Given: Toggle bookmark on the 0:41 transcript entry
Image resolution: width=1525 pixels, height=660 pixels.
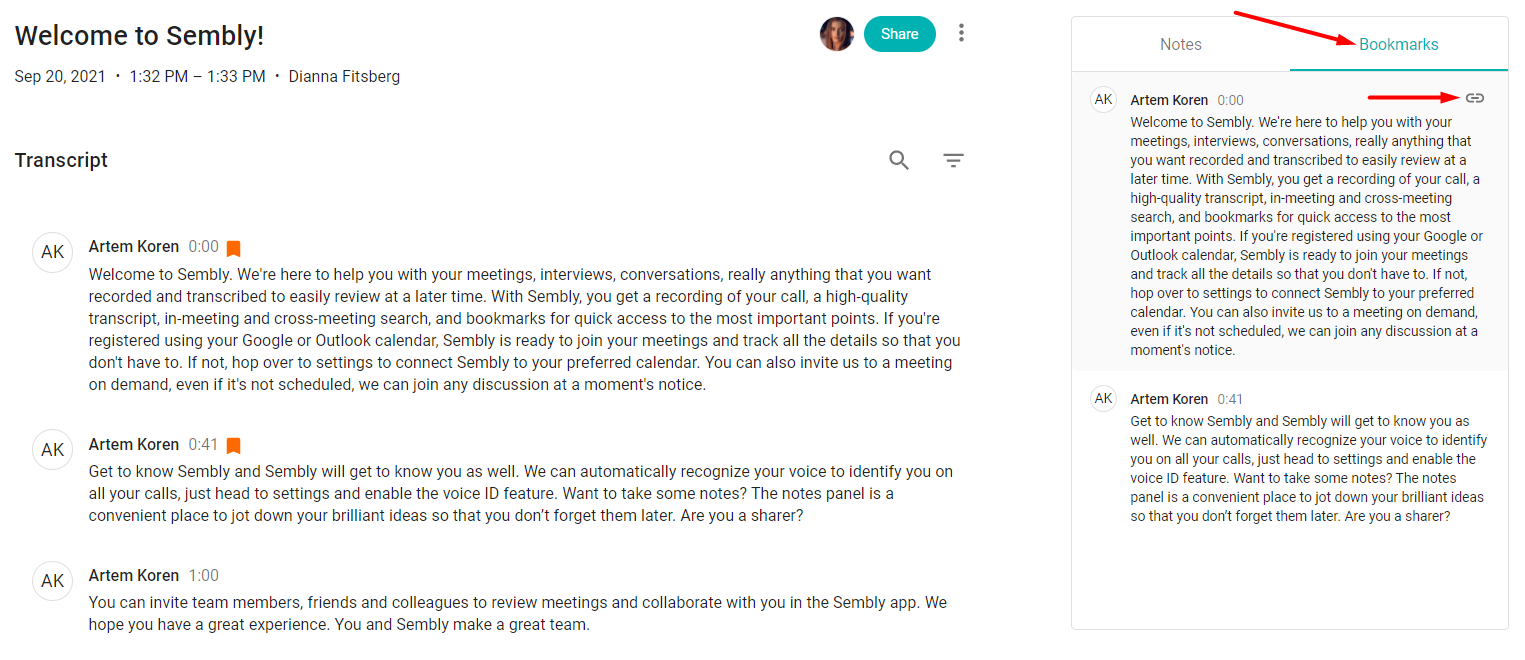Looking at the screenshot, I should [233, 446].
